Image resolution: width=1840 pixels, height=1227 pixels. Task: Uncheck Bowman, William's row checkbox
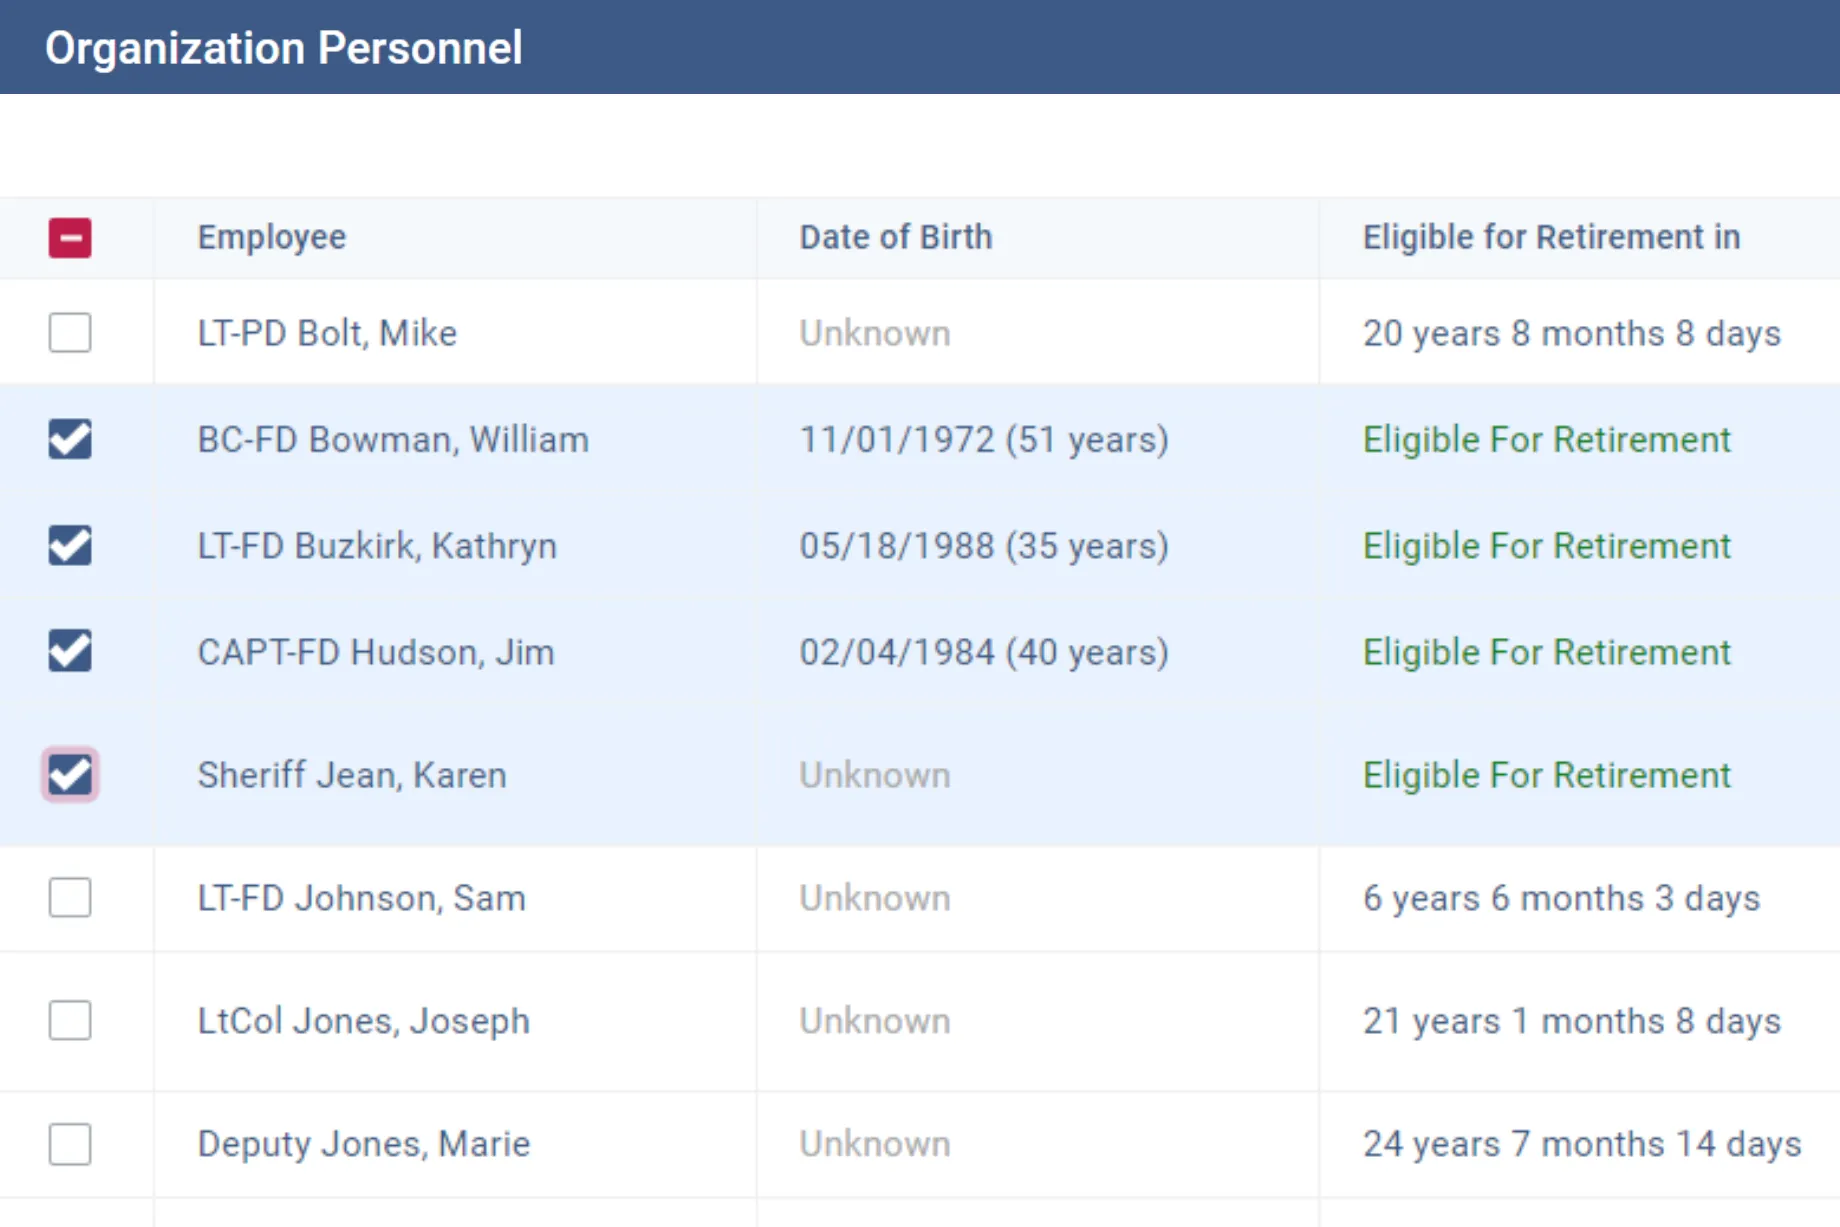click(70, 439)
